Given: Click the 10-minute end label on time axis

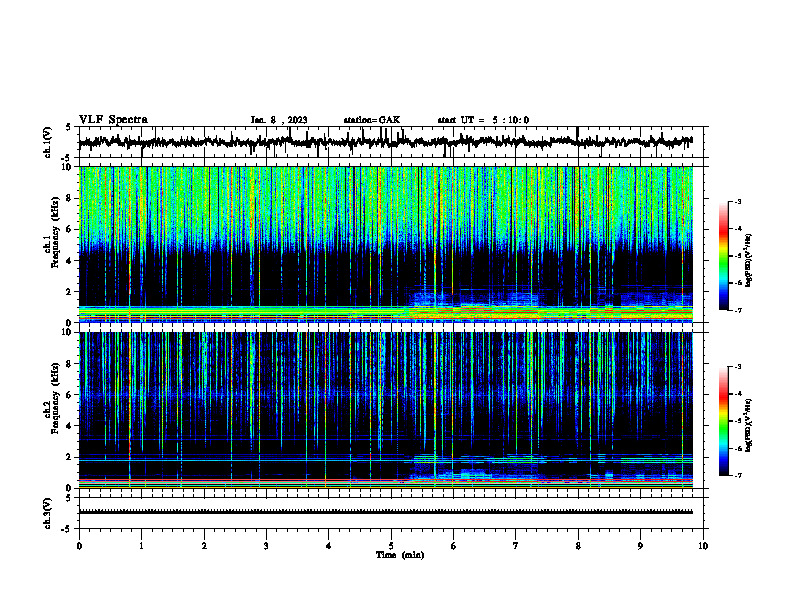Looking at the screenshot, I should [x=703, y=546].
